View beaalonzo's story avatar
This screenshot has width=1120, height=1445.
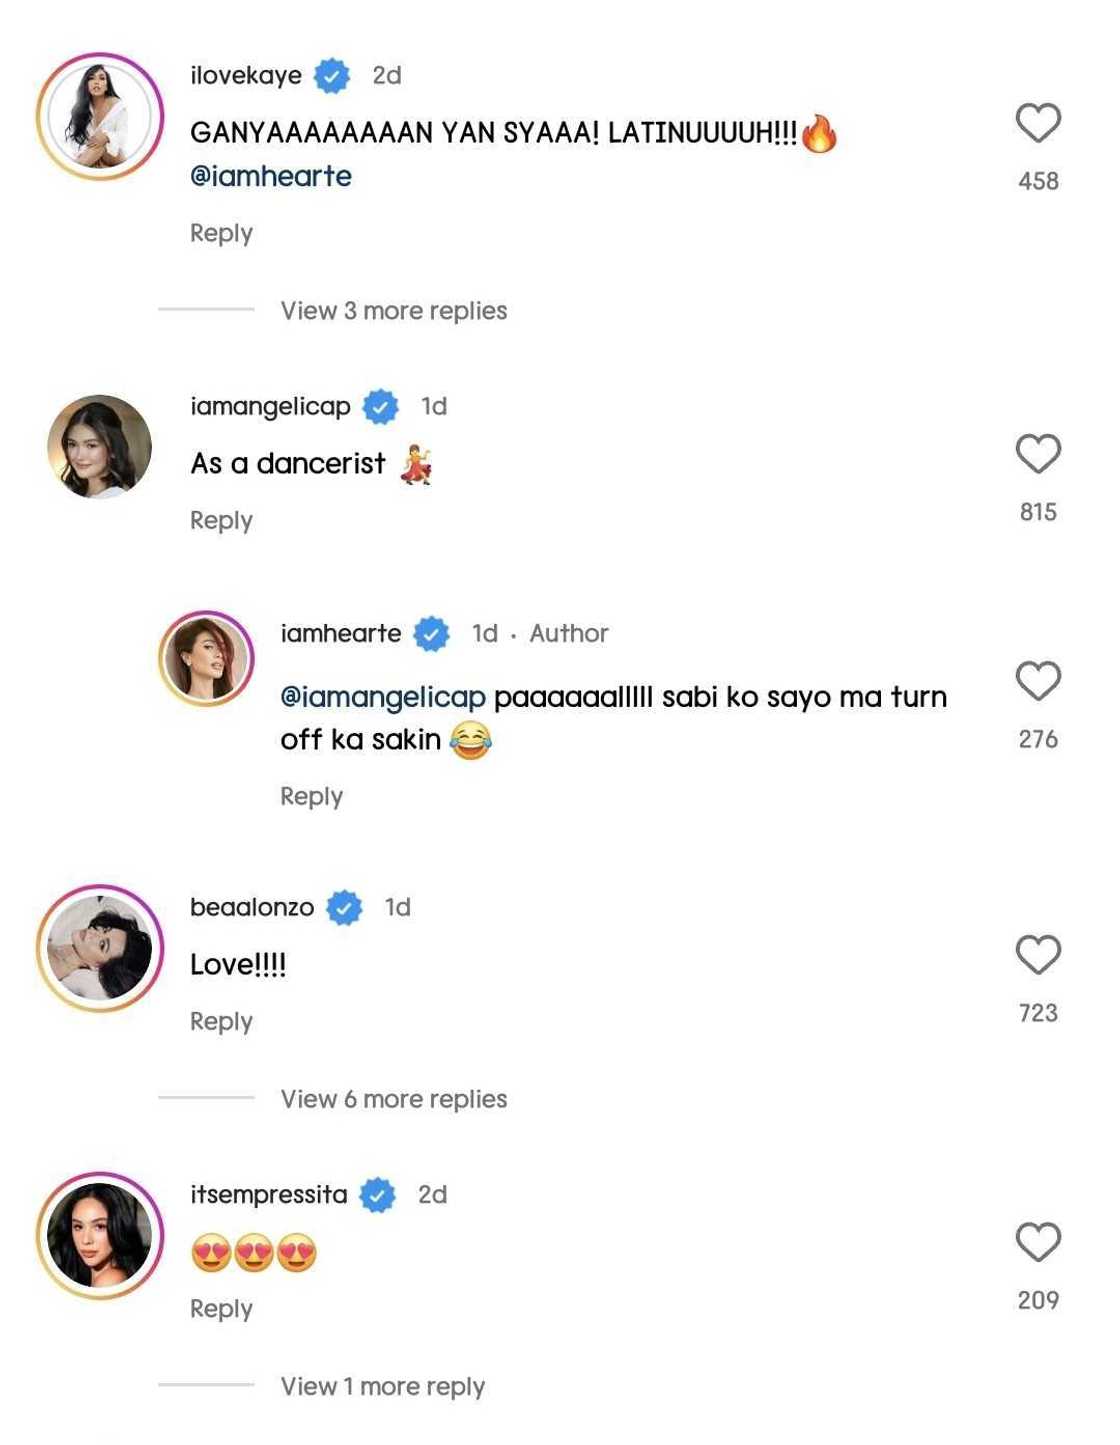100,948
